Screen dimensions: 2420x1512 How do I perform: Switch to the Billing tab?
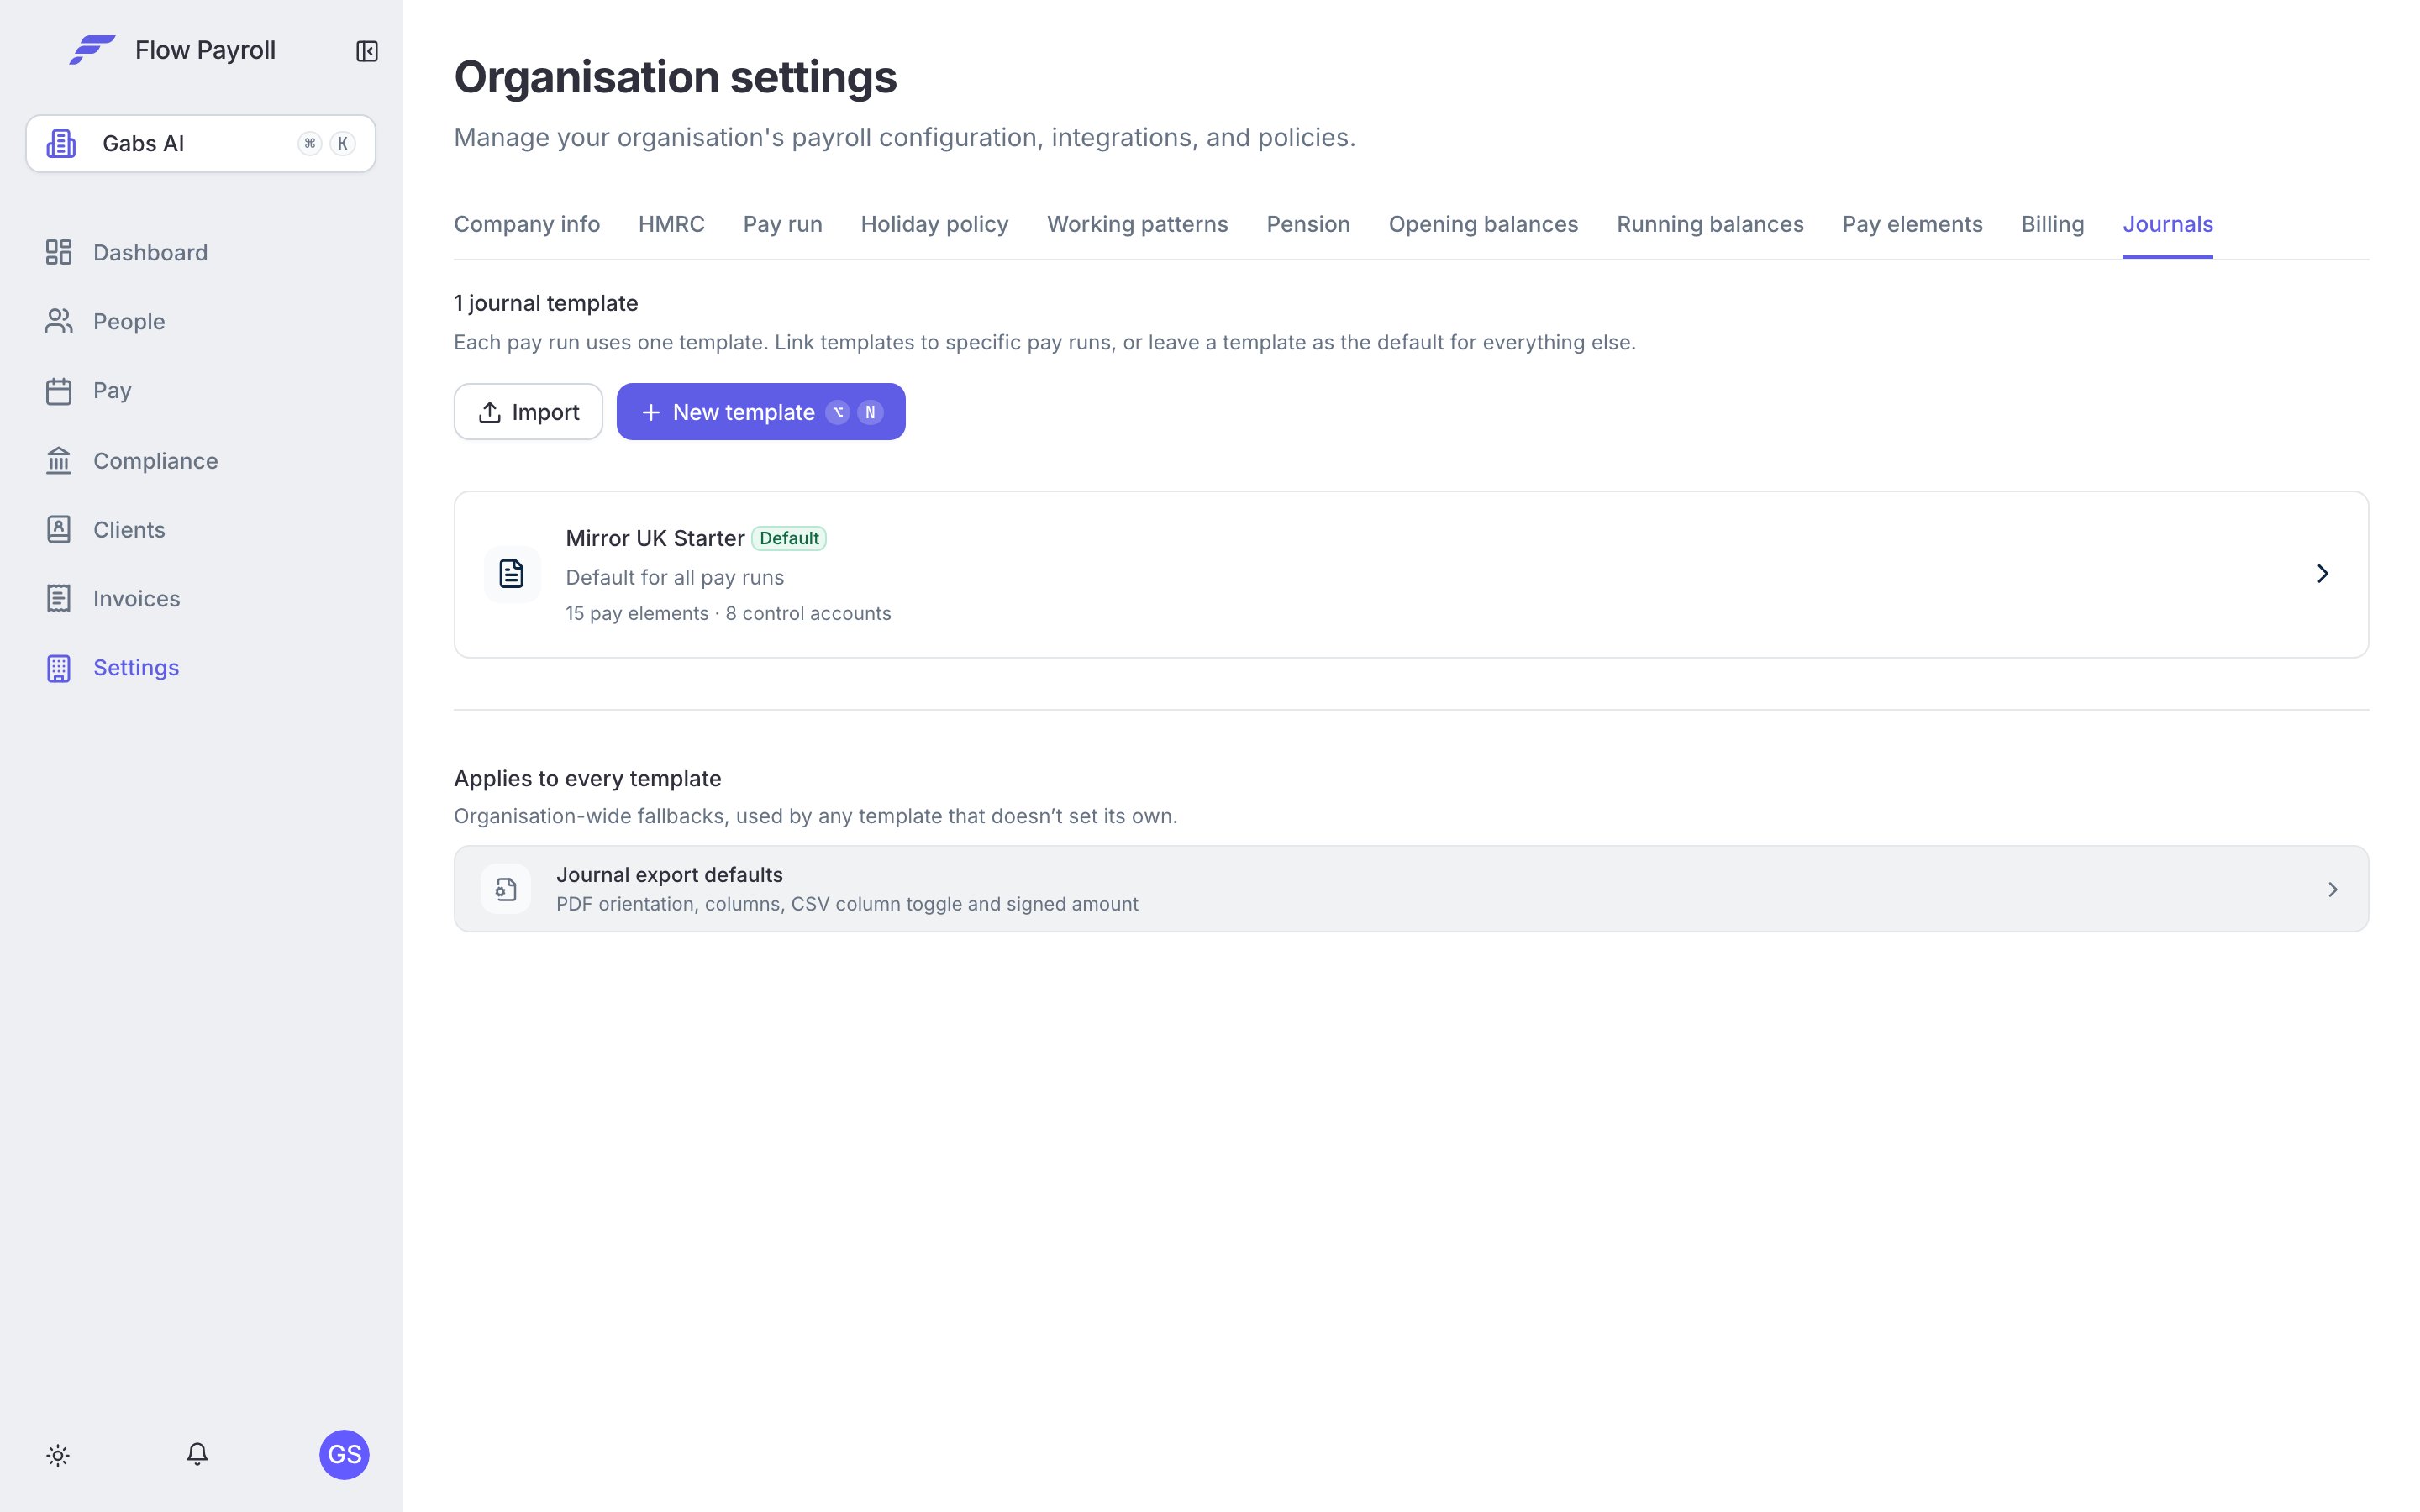coord(2052,224)
